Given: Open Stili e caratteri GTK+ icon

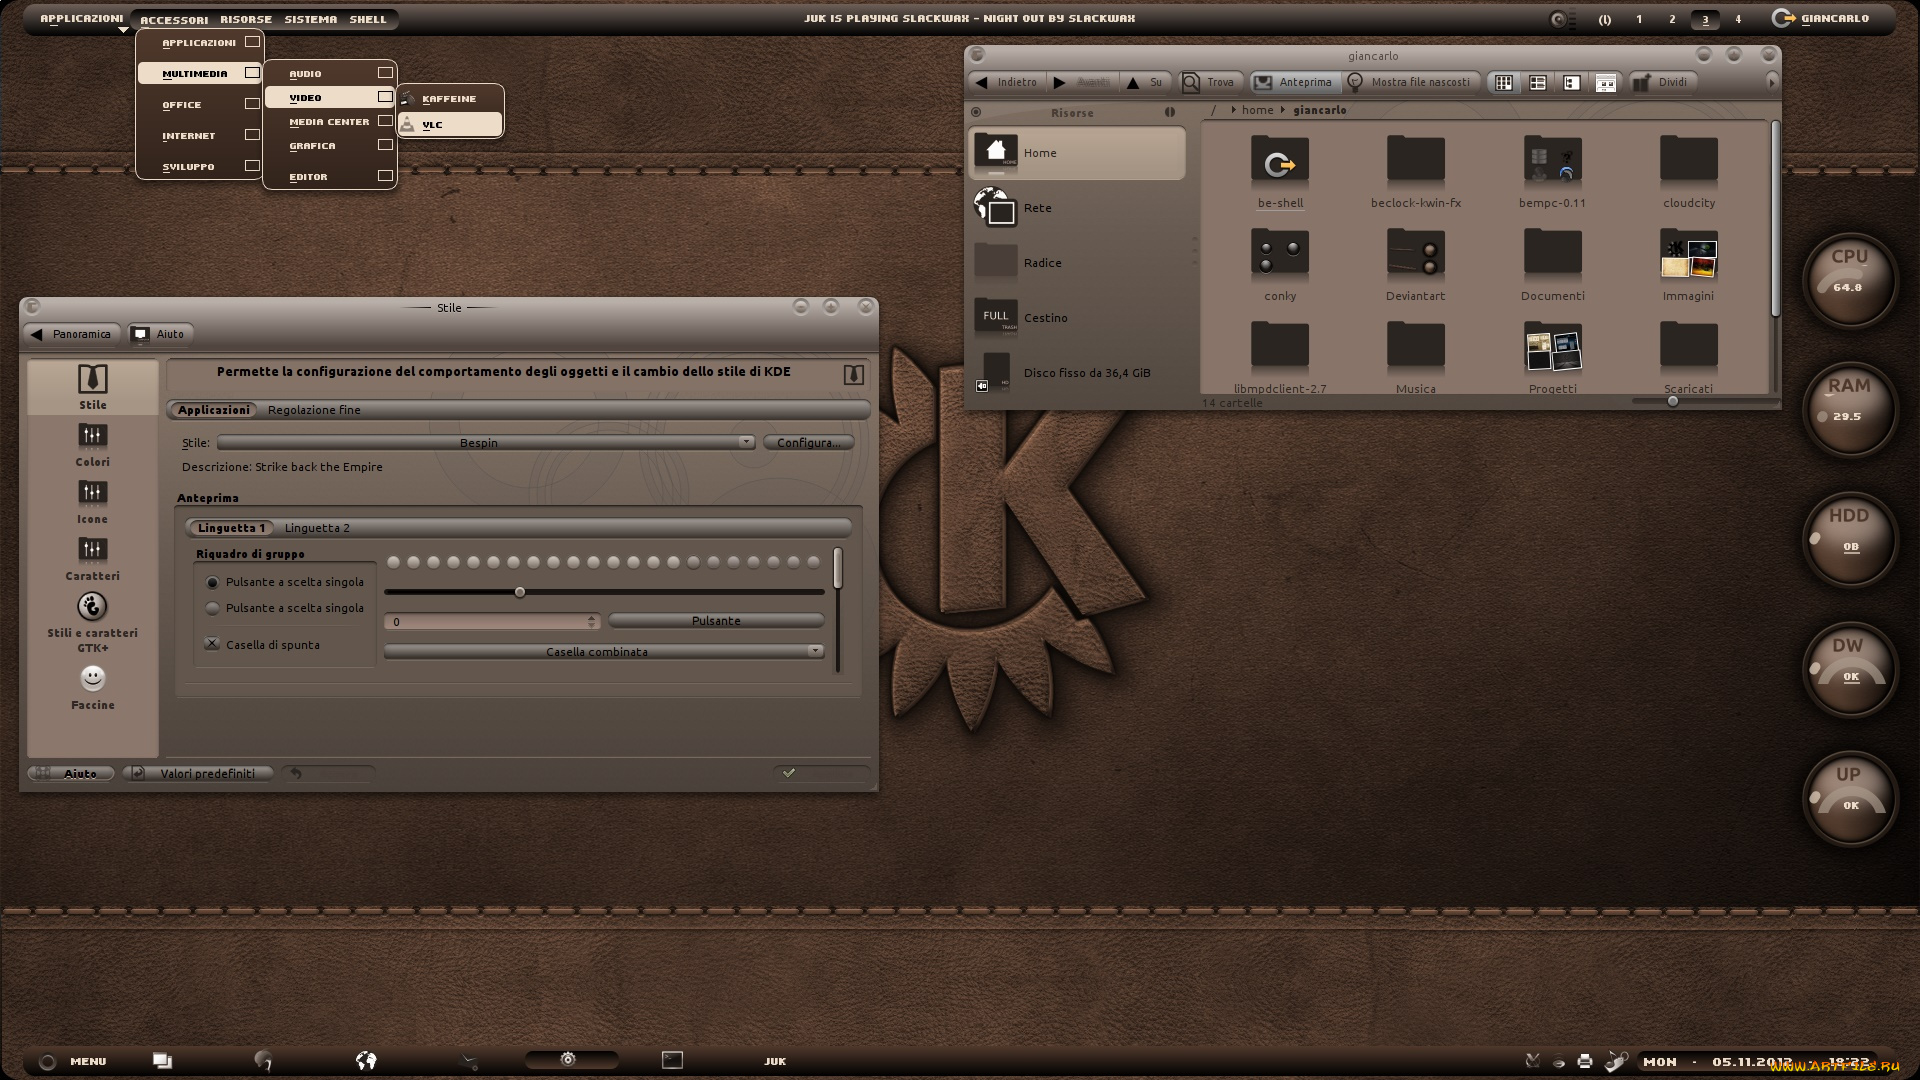Looking at the screenshot, I should [92, 607].
